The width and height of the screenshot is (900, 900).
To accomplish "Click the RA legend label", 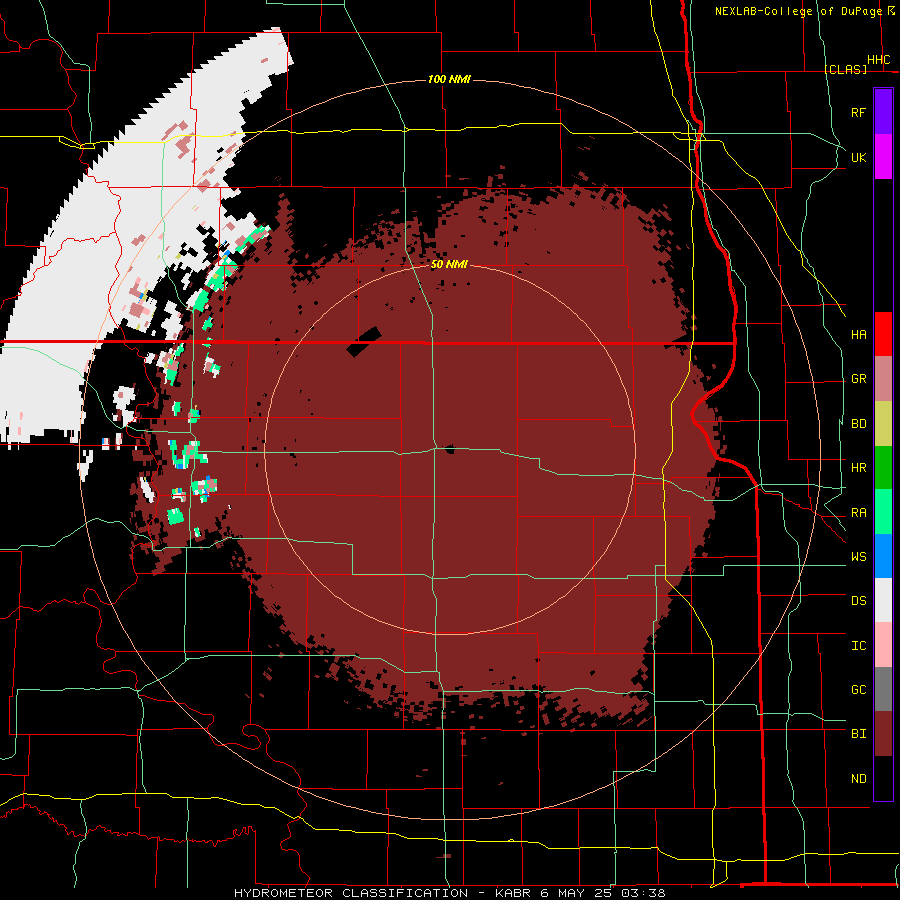I will click(x=858, y=513).
